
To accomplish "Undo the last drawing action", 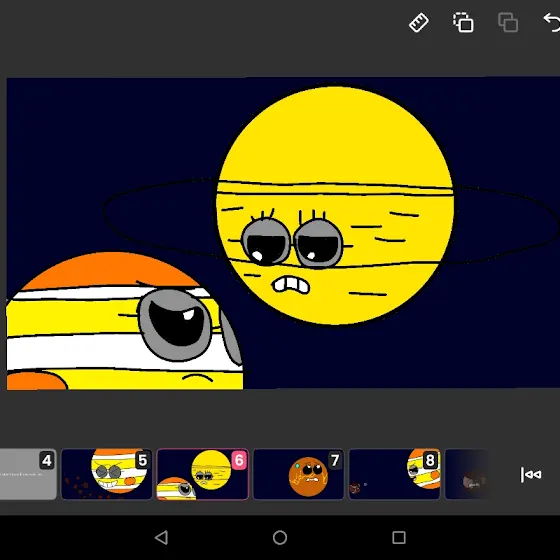I will [x=552, y=22].
